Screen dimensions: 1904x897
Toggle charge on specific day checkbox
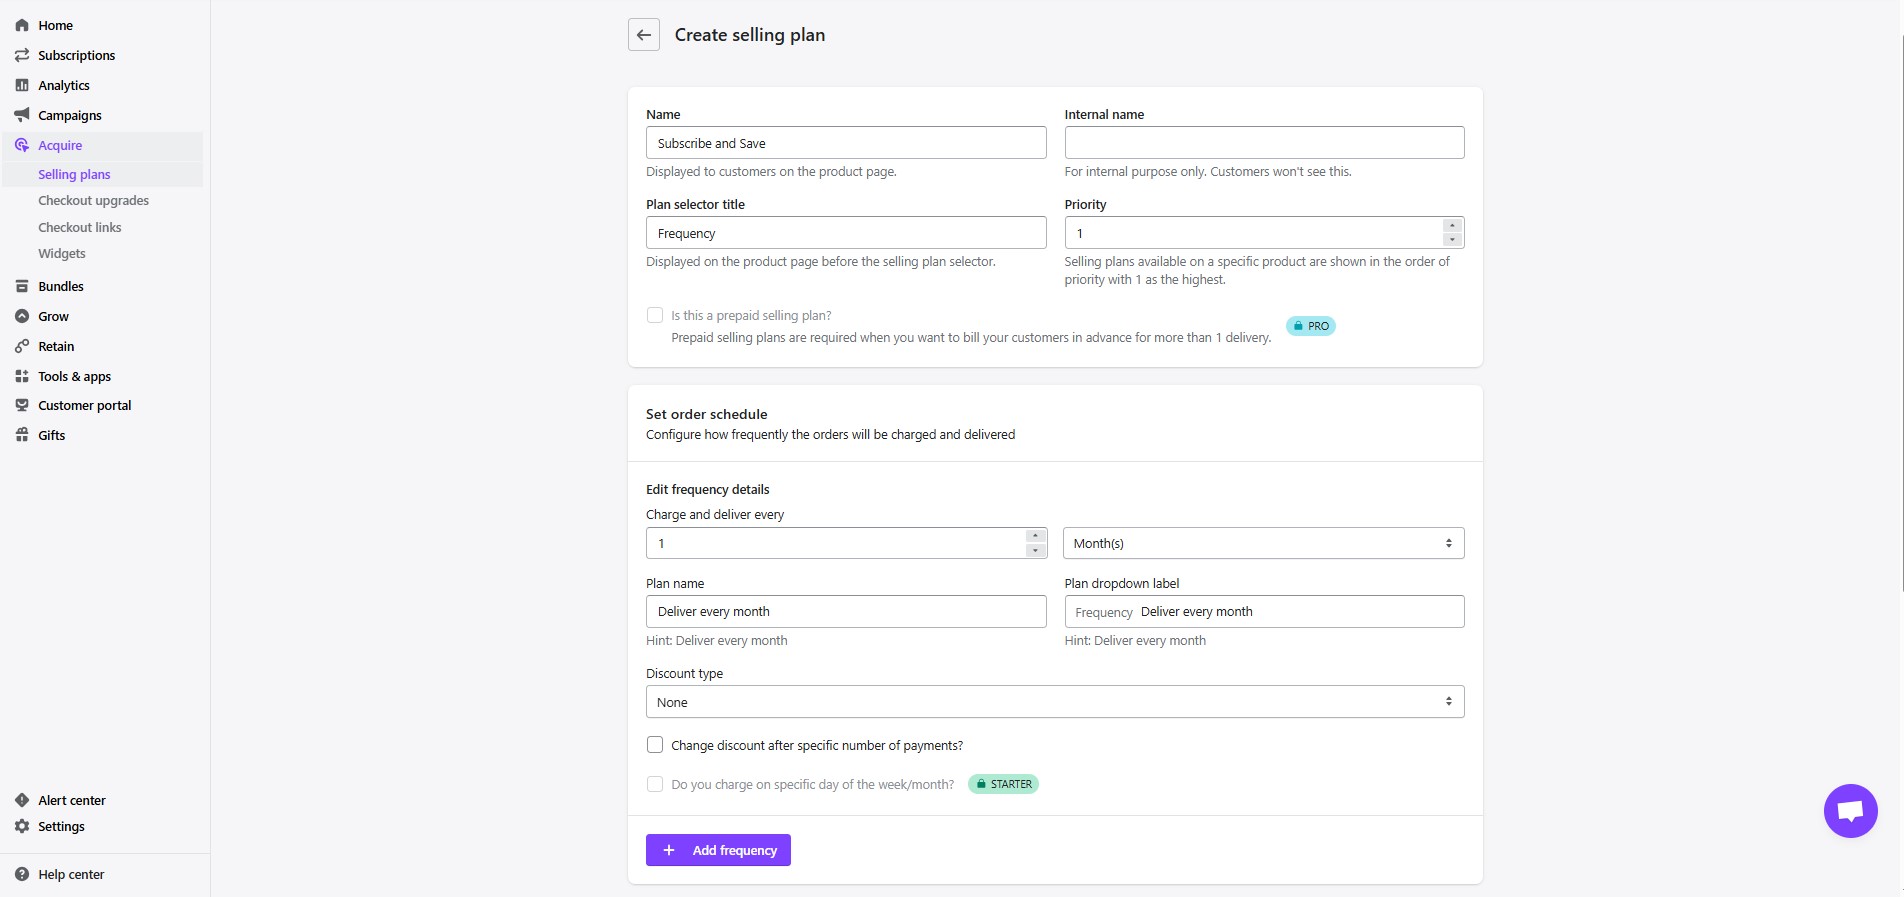tap(655, 784)
